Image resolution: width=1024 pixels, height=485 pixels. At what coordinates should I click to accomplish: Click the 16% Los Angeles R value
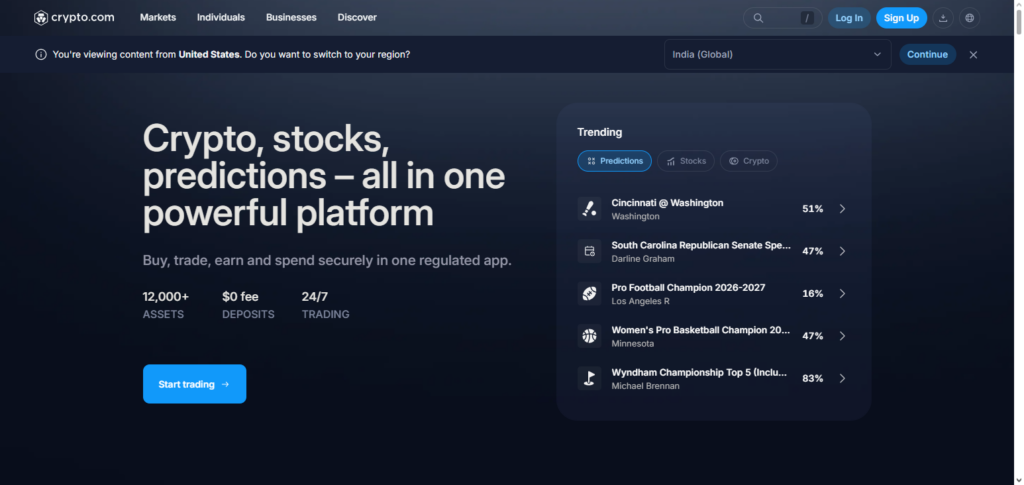tap(812, 294)
